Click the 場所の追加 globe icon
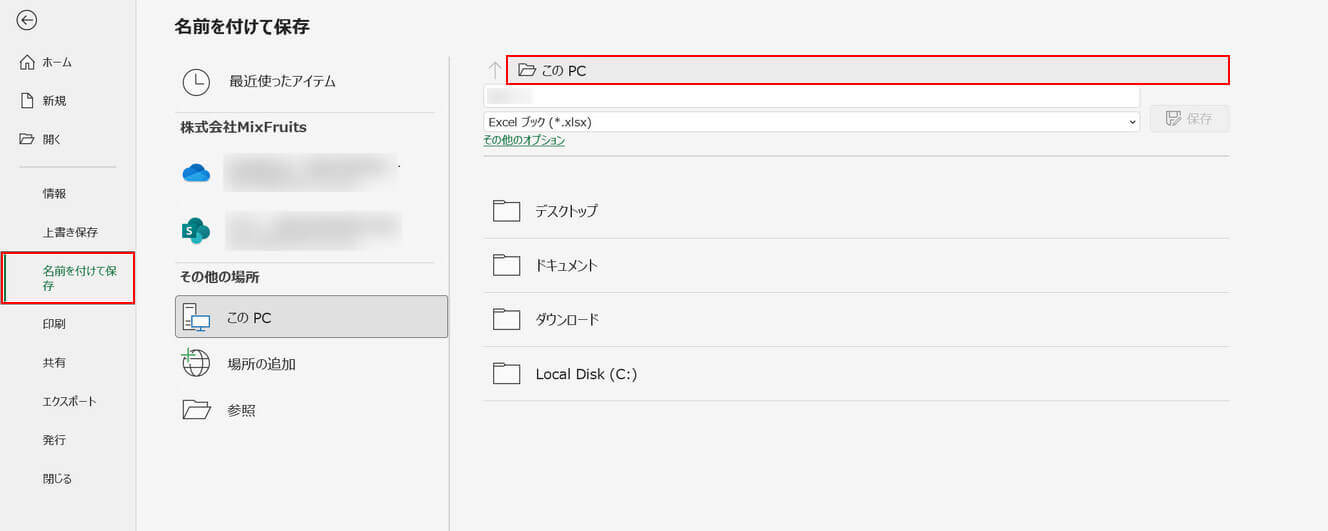This screenshot has width=1328, height=531. pos(196,364)
